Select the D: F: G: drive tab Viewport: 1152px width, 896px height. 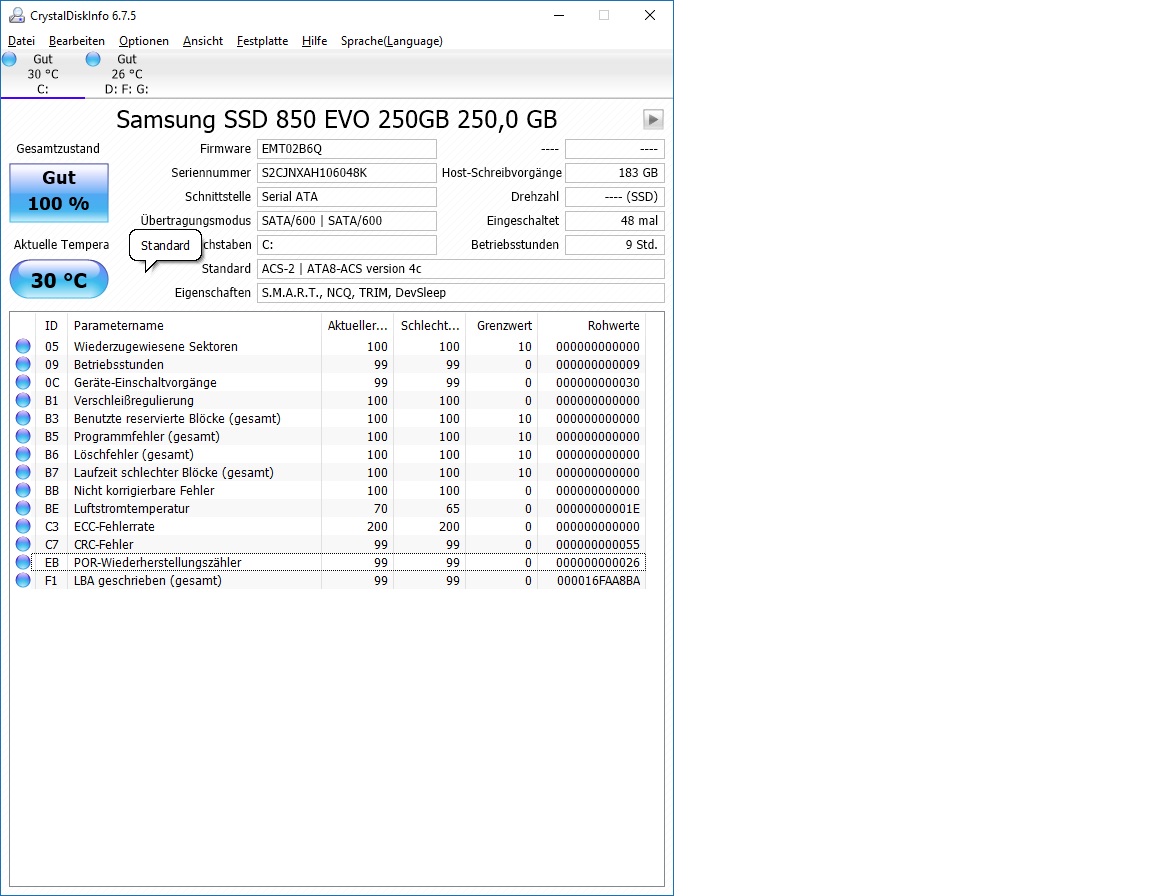pyautogui.click(x=126, y=74)
